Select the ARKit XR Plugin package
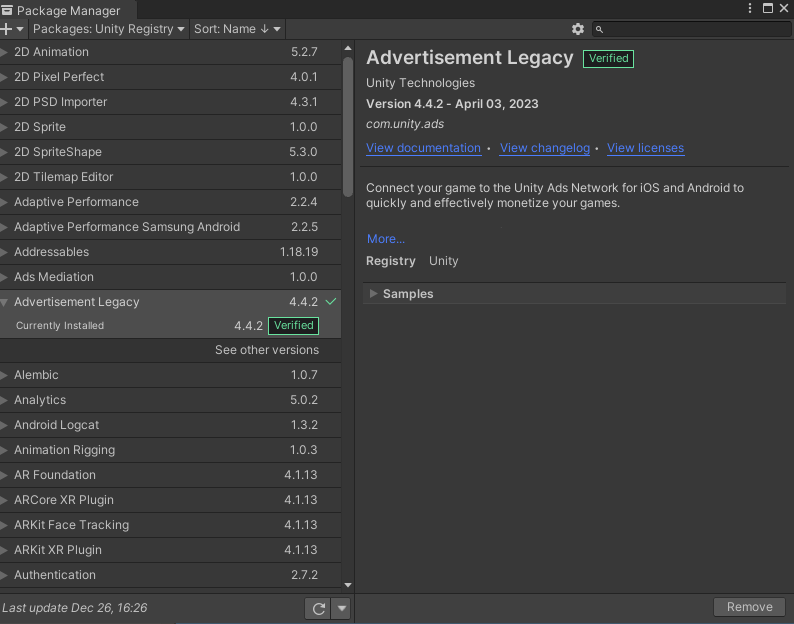794x624 pixels. [x=170, y=550]
